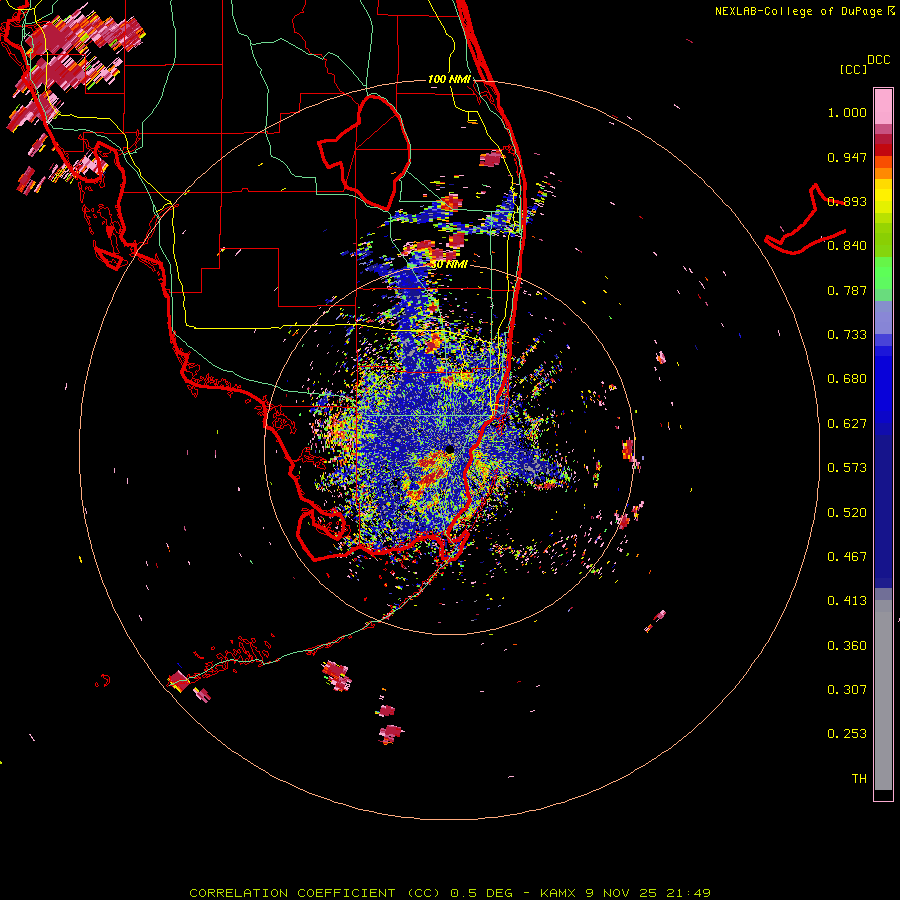Click the 100 NMI range ring label

point(449,79)
